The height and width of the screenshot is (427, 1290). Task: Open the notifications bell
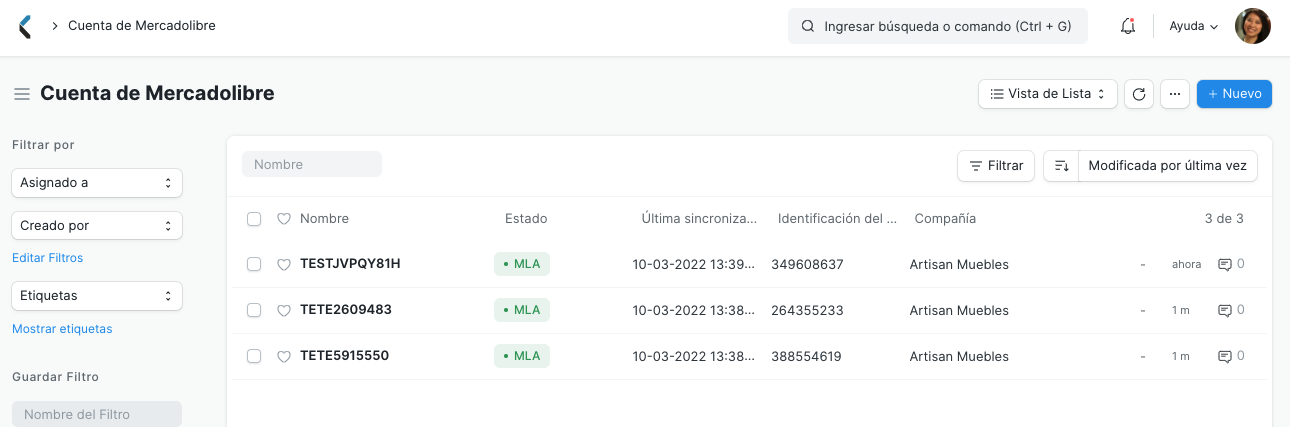(1128, 26)
